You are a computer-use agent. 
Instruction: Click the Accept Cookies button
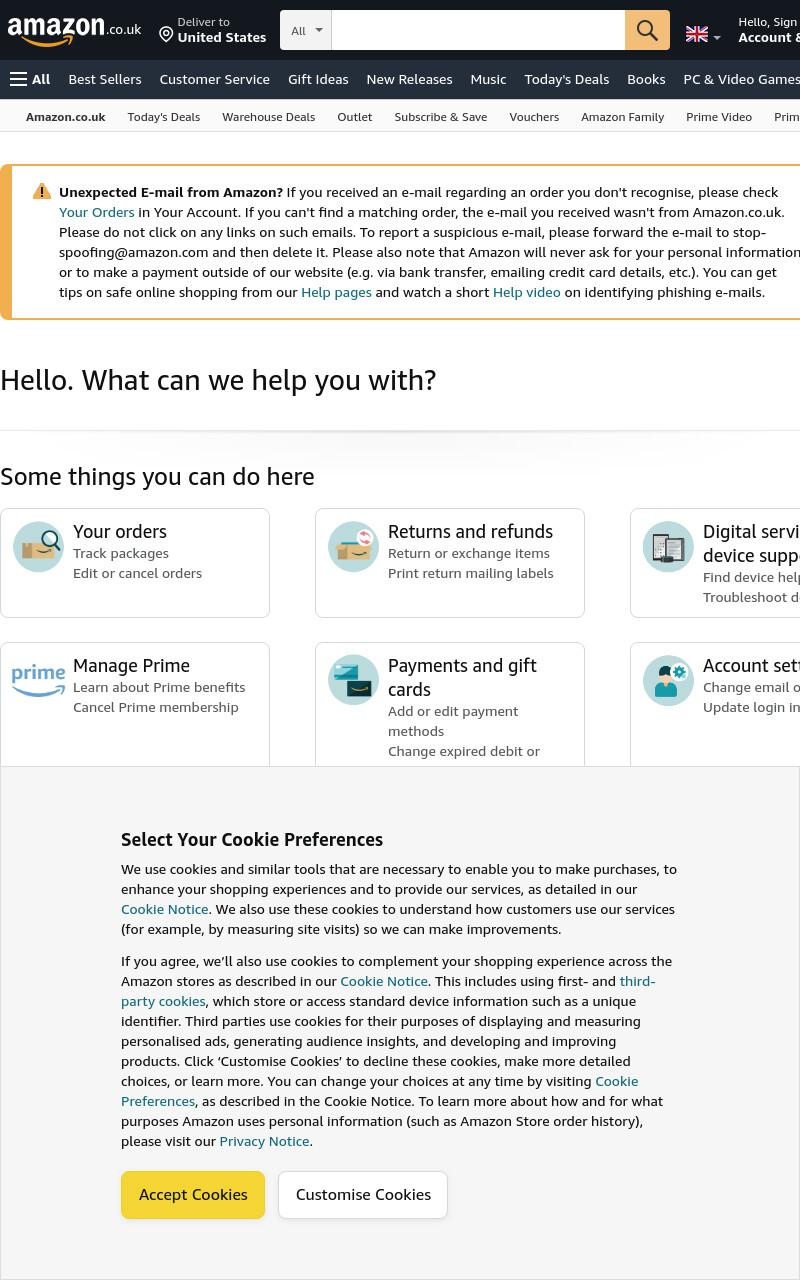coord(193,1195)
